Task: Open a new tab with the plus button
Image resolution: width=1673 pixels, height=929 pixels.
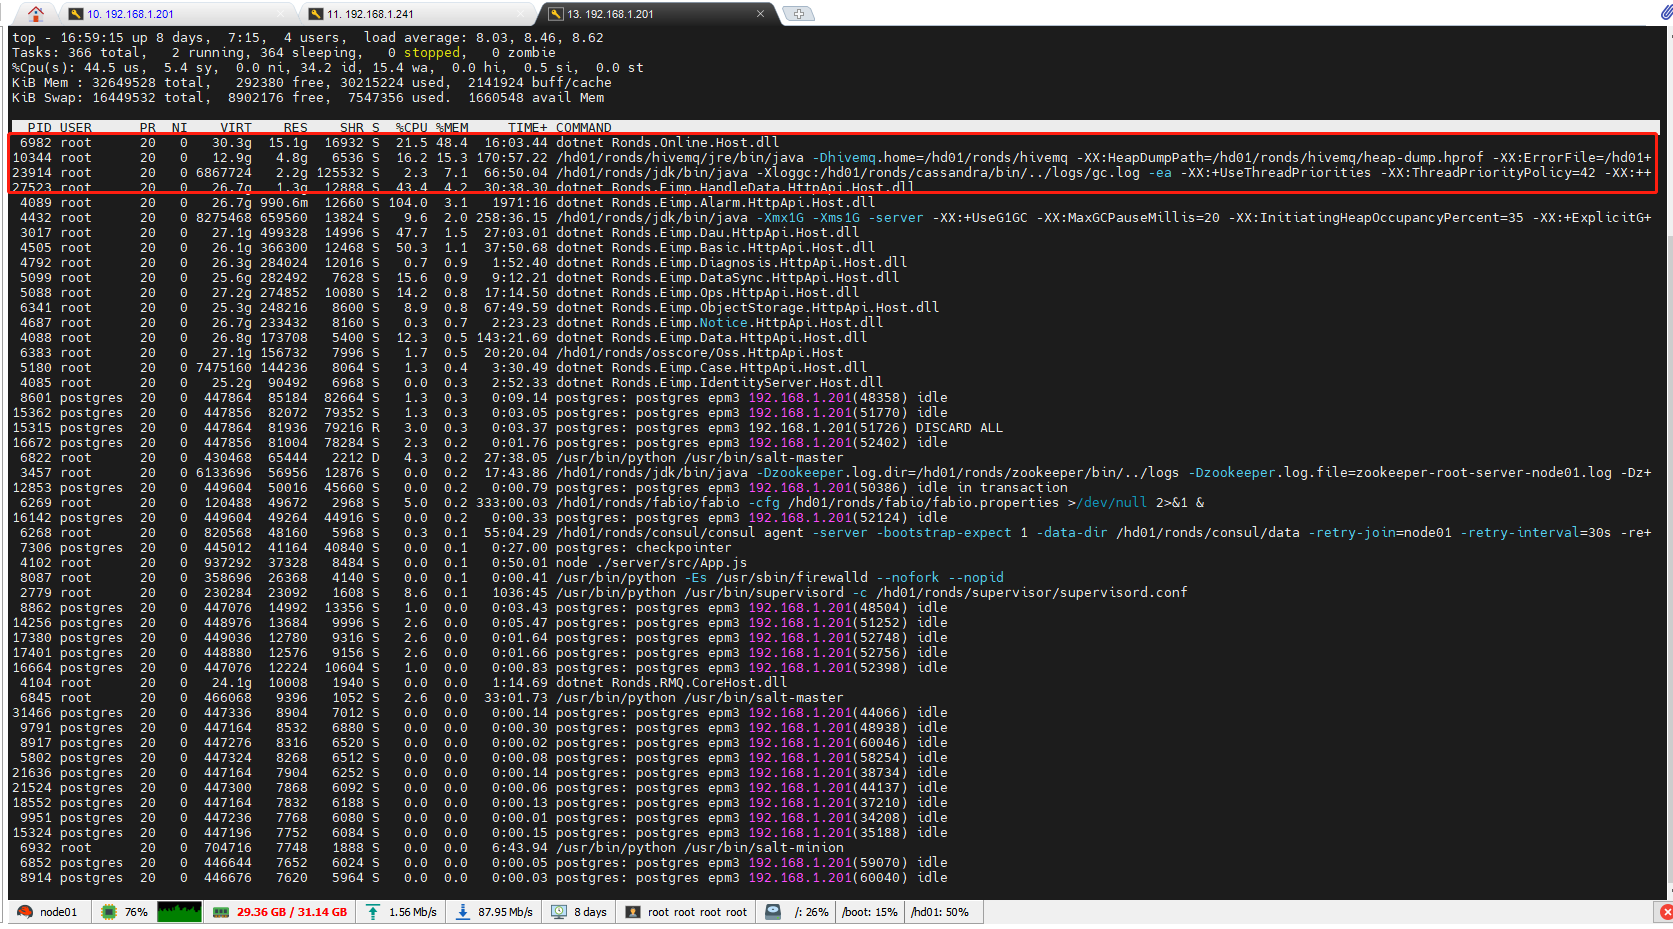Action: (x=798, y=14)
